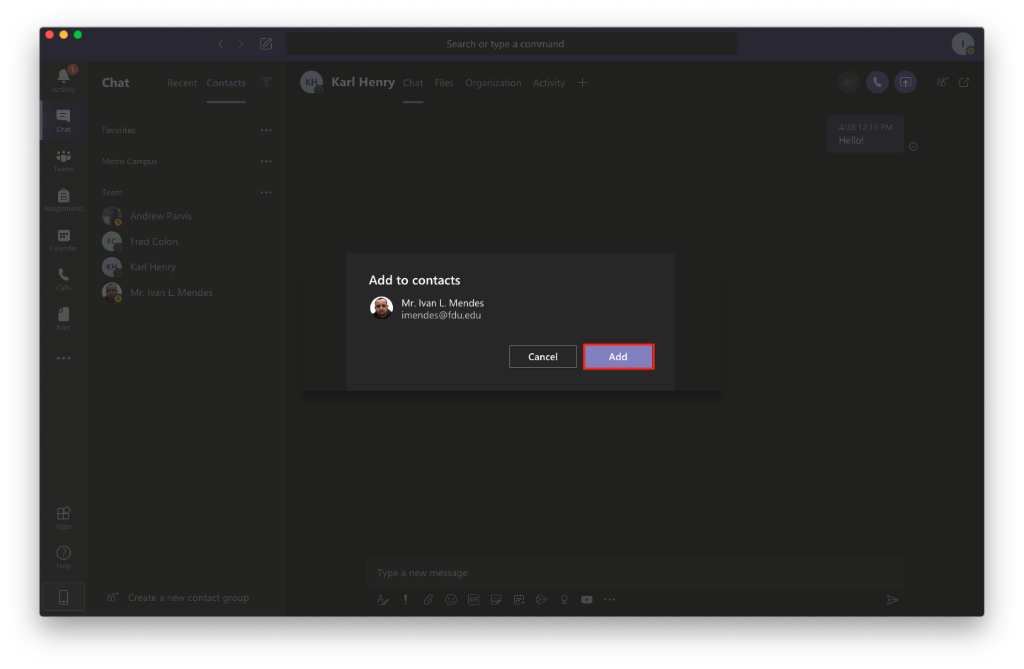This screenshot has width=1024, height=669.
Task: Pop out the chat window
Action: coord(964,82)
